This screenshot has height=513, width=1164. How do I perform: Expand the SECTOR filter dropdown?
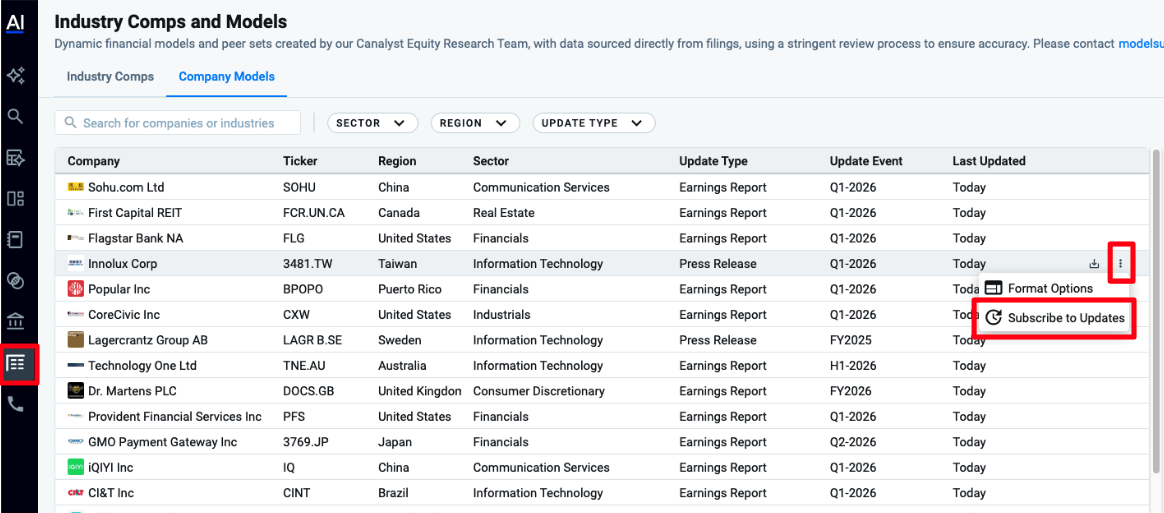pos(372,123)
